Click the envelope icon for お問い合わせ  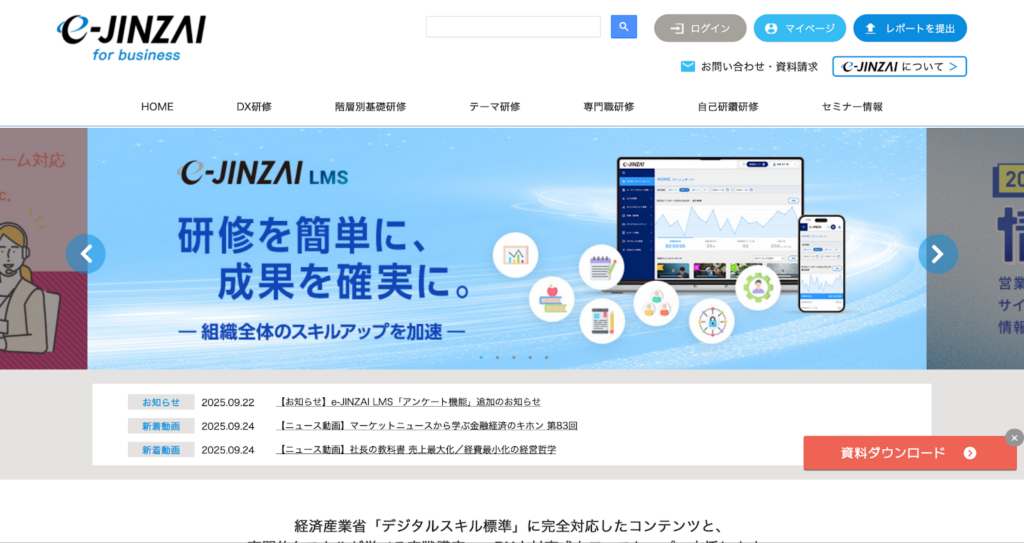688,67
